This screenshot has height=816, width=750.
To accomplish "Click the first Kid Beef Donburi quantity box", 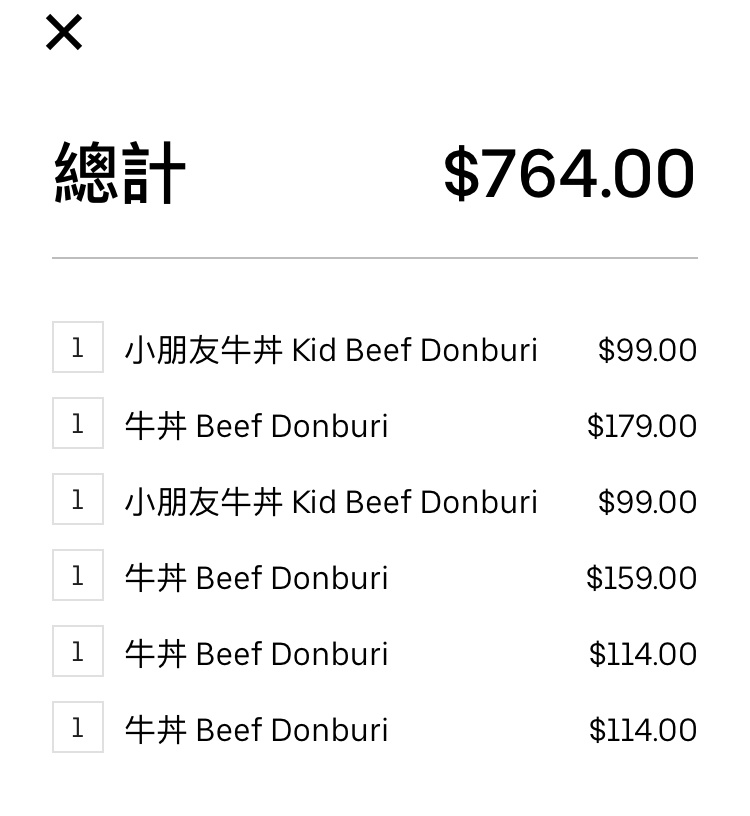I will coord(78,348).
